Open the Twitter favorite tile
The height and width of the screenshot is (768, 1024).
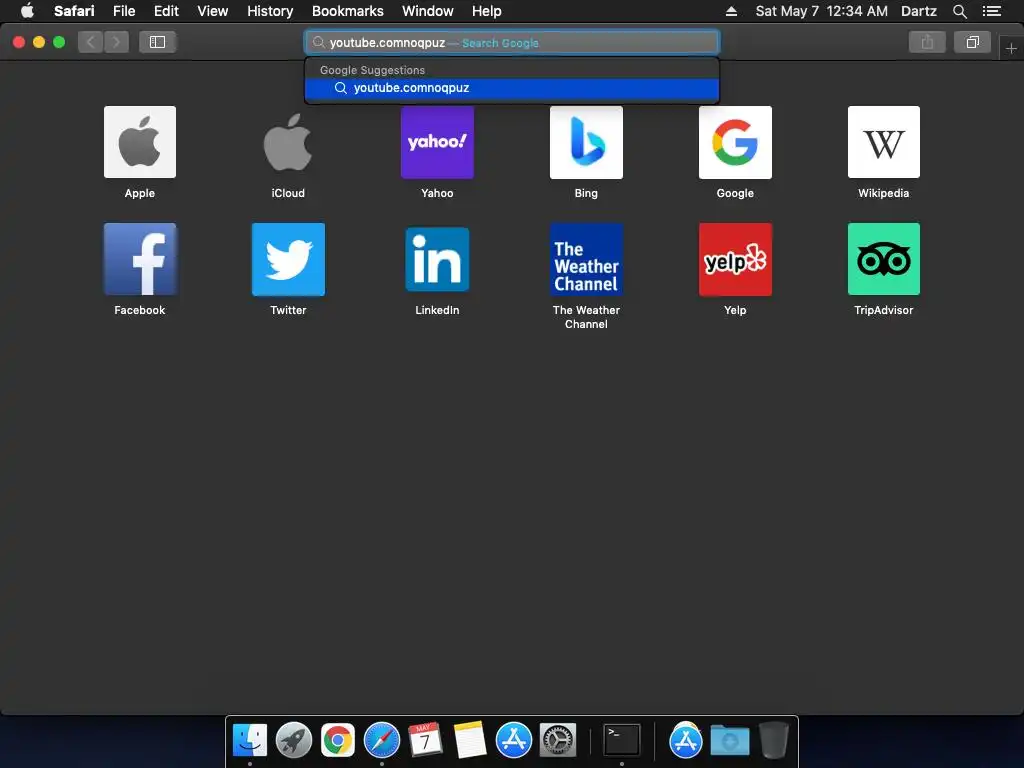tap(288, 259)
